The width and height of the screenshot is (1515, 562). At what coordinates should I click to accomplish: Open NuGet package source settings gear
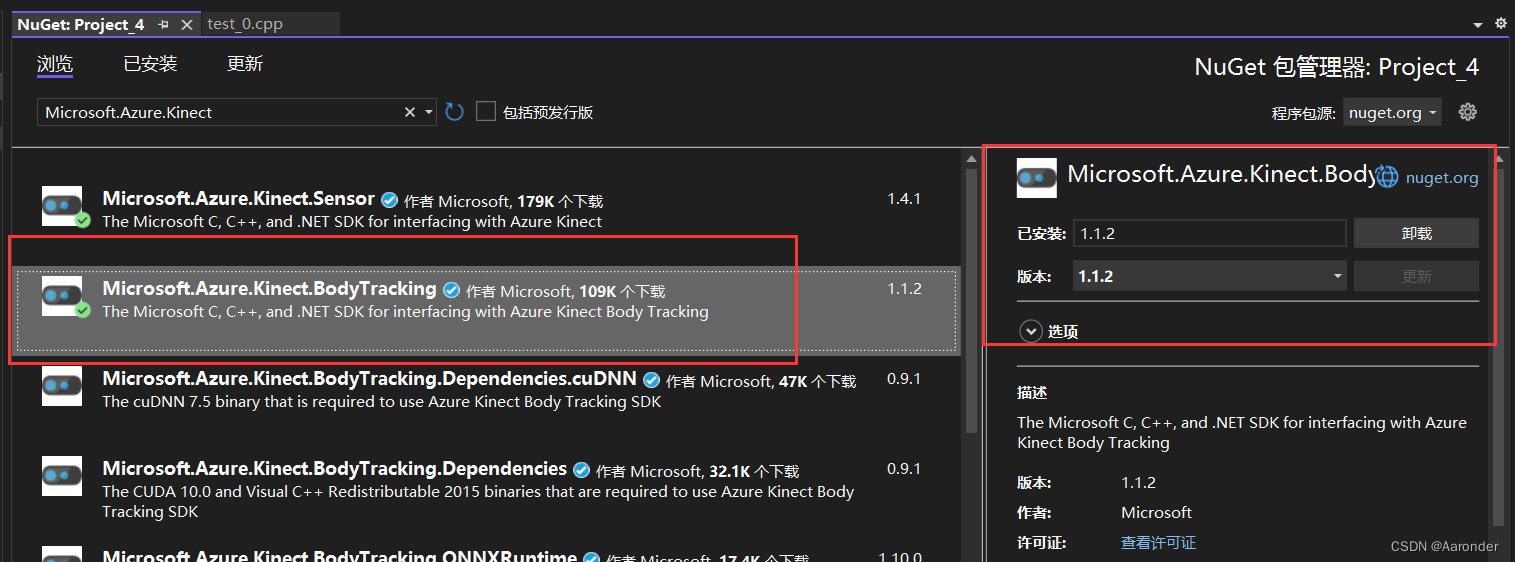[x=1467, y=112]
